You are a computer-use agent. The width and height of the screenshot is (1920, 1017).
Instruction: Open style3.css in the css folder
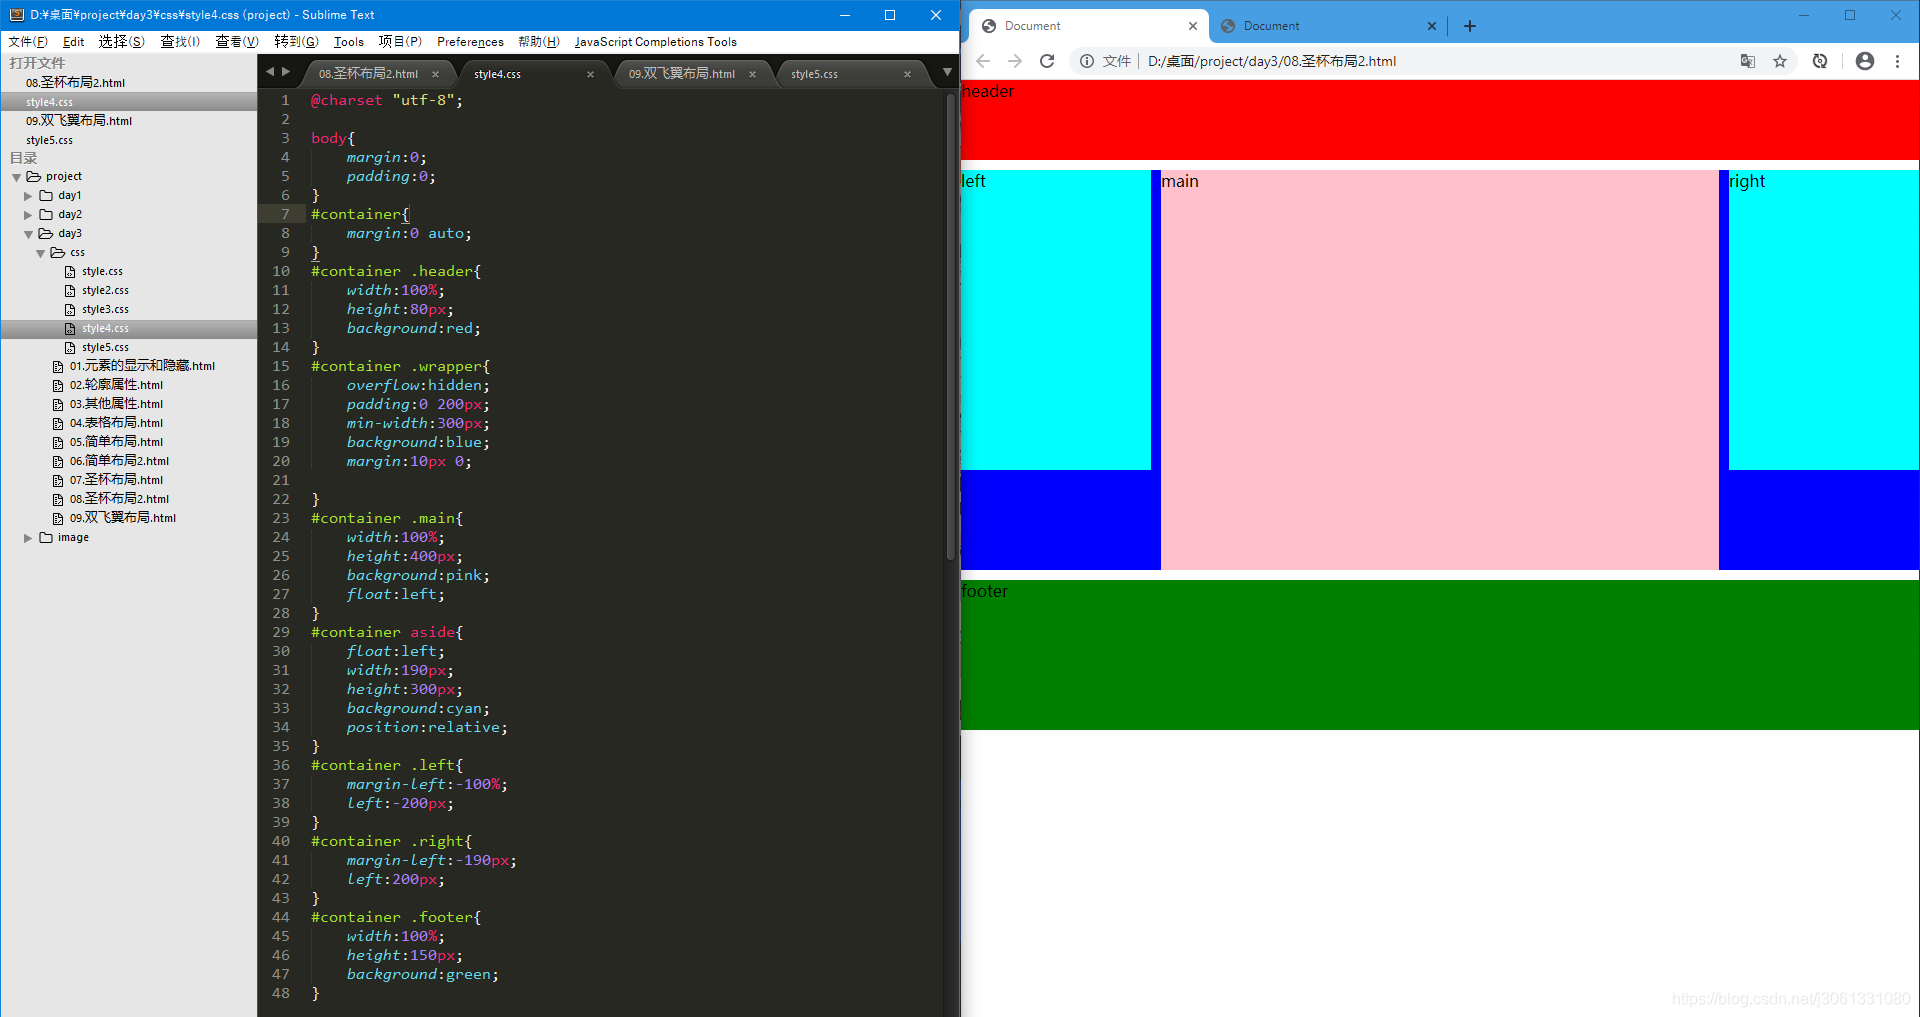105,310
